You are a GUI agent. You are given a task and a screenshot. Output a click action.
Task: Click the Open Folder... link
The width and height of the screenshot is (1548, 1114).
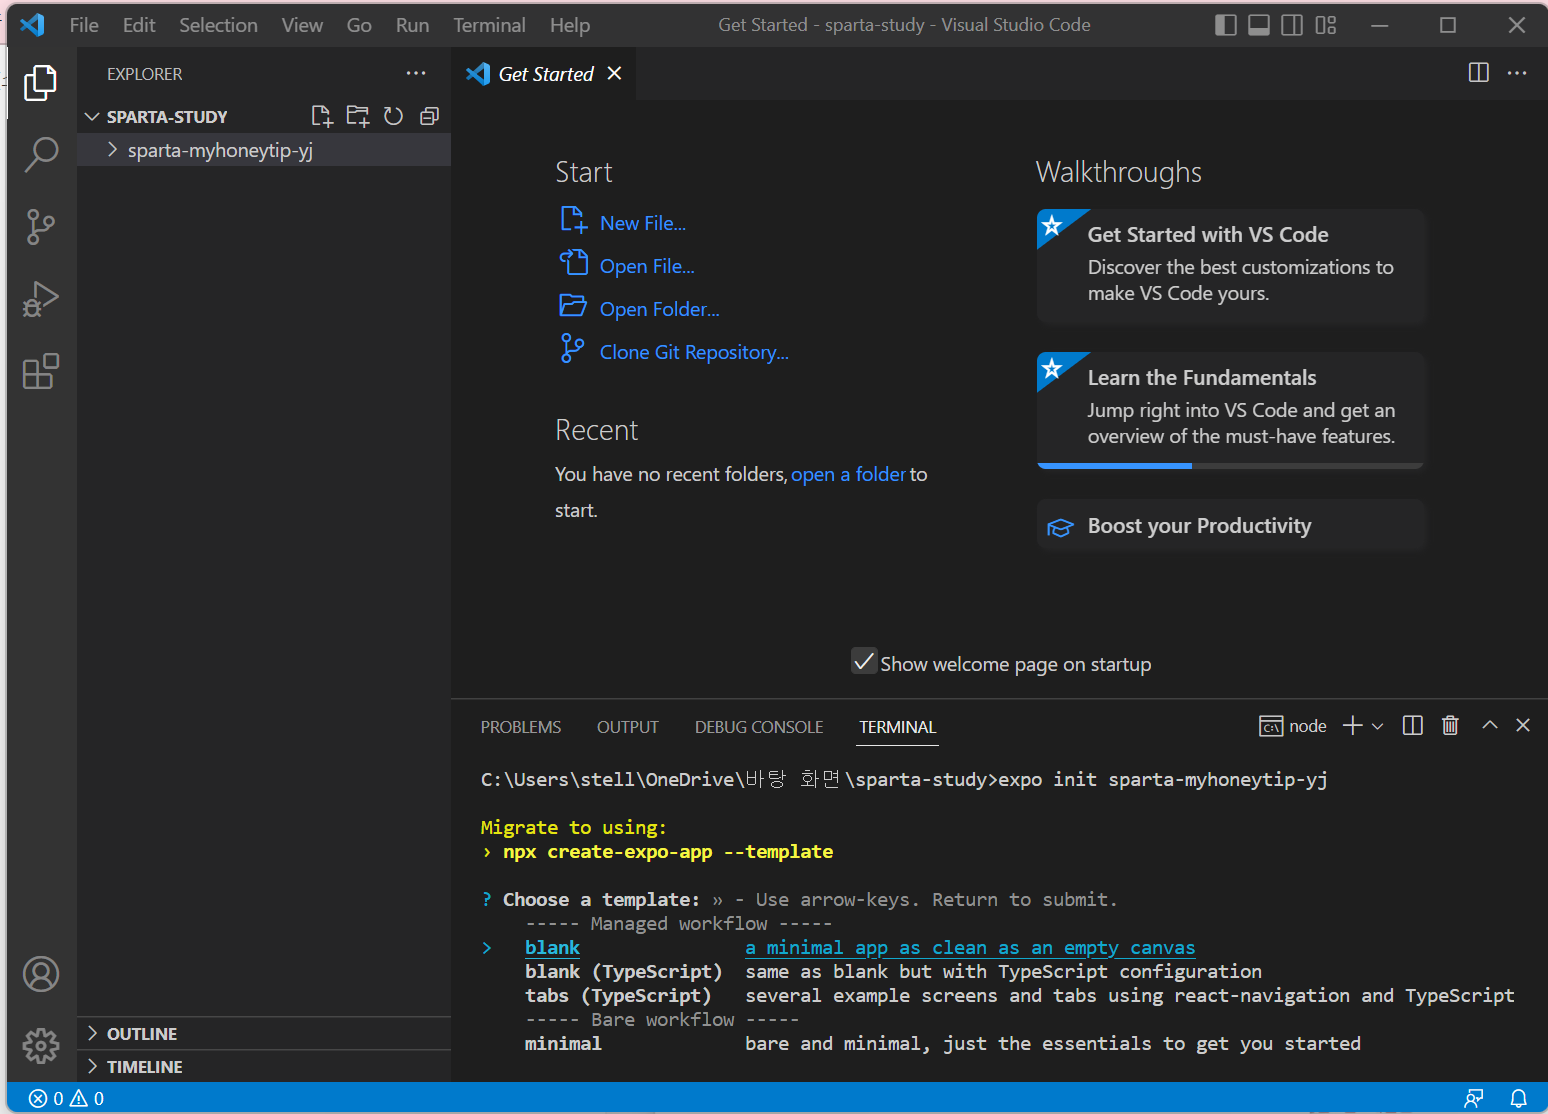click(660, 309)
